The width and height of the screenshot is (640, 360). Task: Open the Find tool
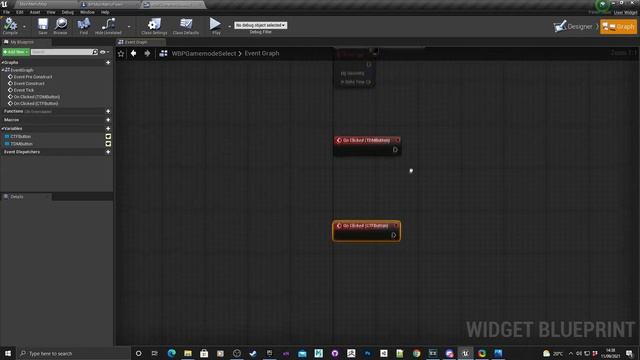click(84, 26)
